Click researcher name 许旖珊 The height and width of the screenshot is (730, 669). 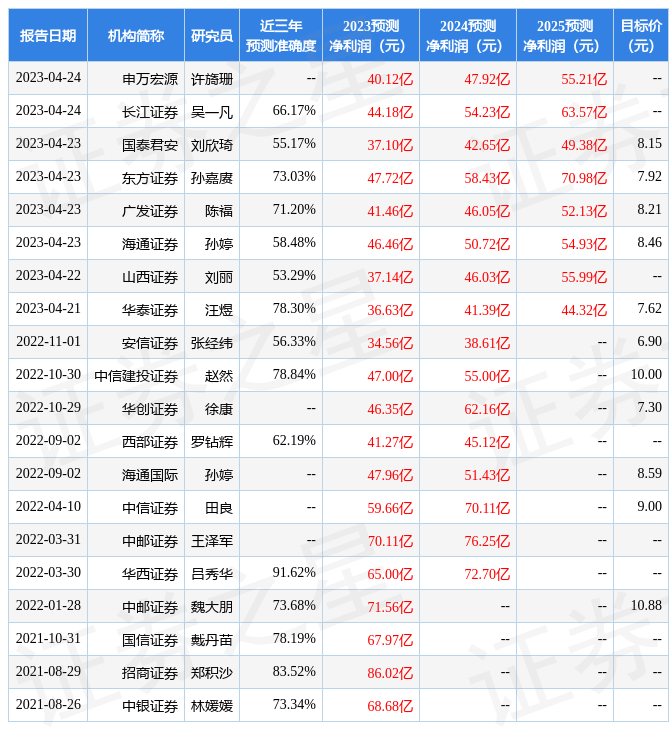click(x=212, y=79)
